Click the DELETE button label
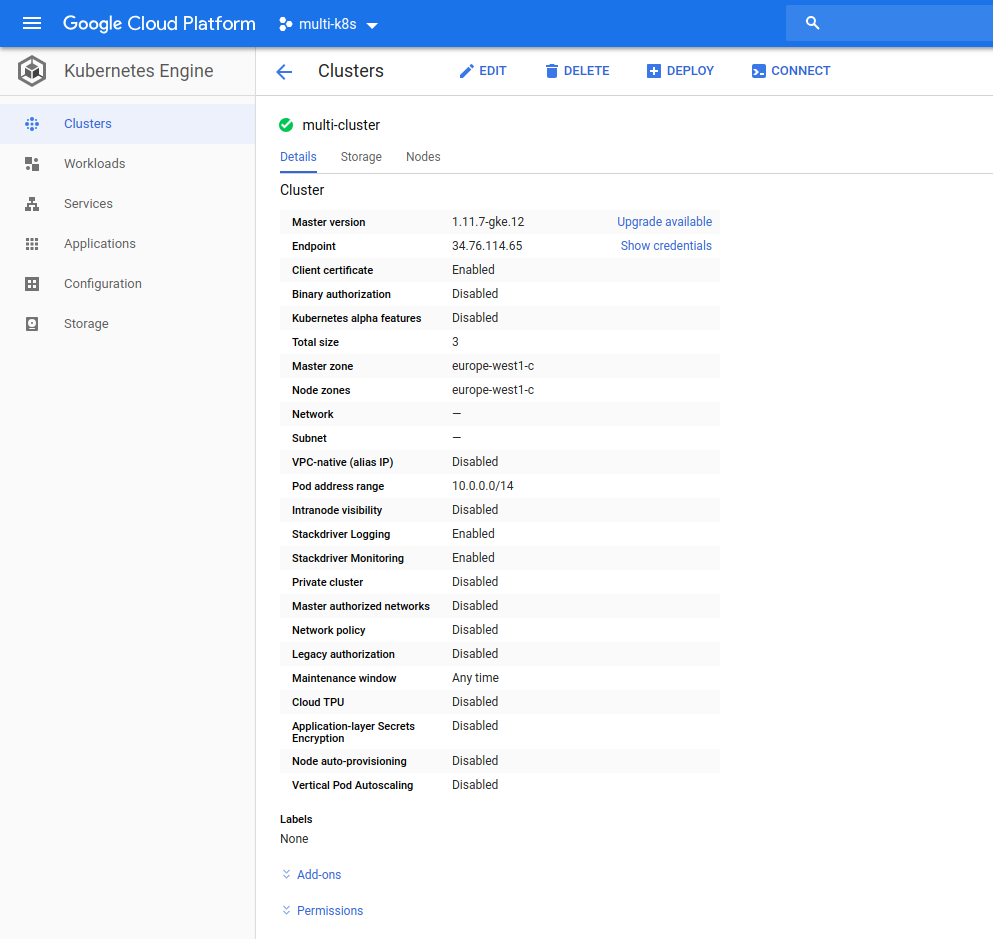Image resolution: width=993 pixels, height=939 pixels. 586,71
